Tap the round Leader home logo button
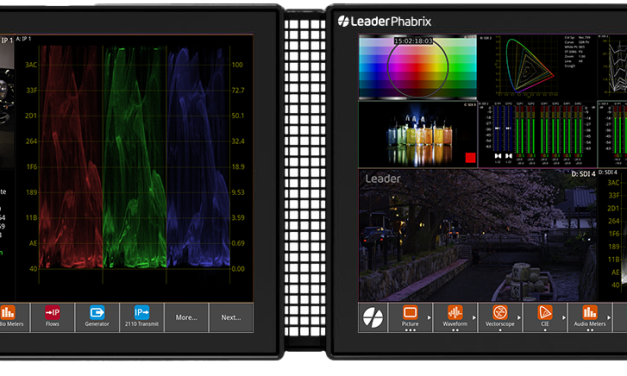Image resolution: width=627 pixels, height=376 pixels. point(373,318)
